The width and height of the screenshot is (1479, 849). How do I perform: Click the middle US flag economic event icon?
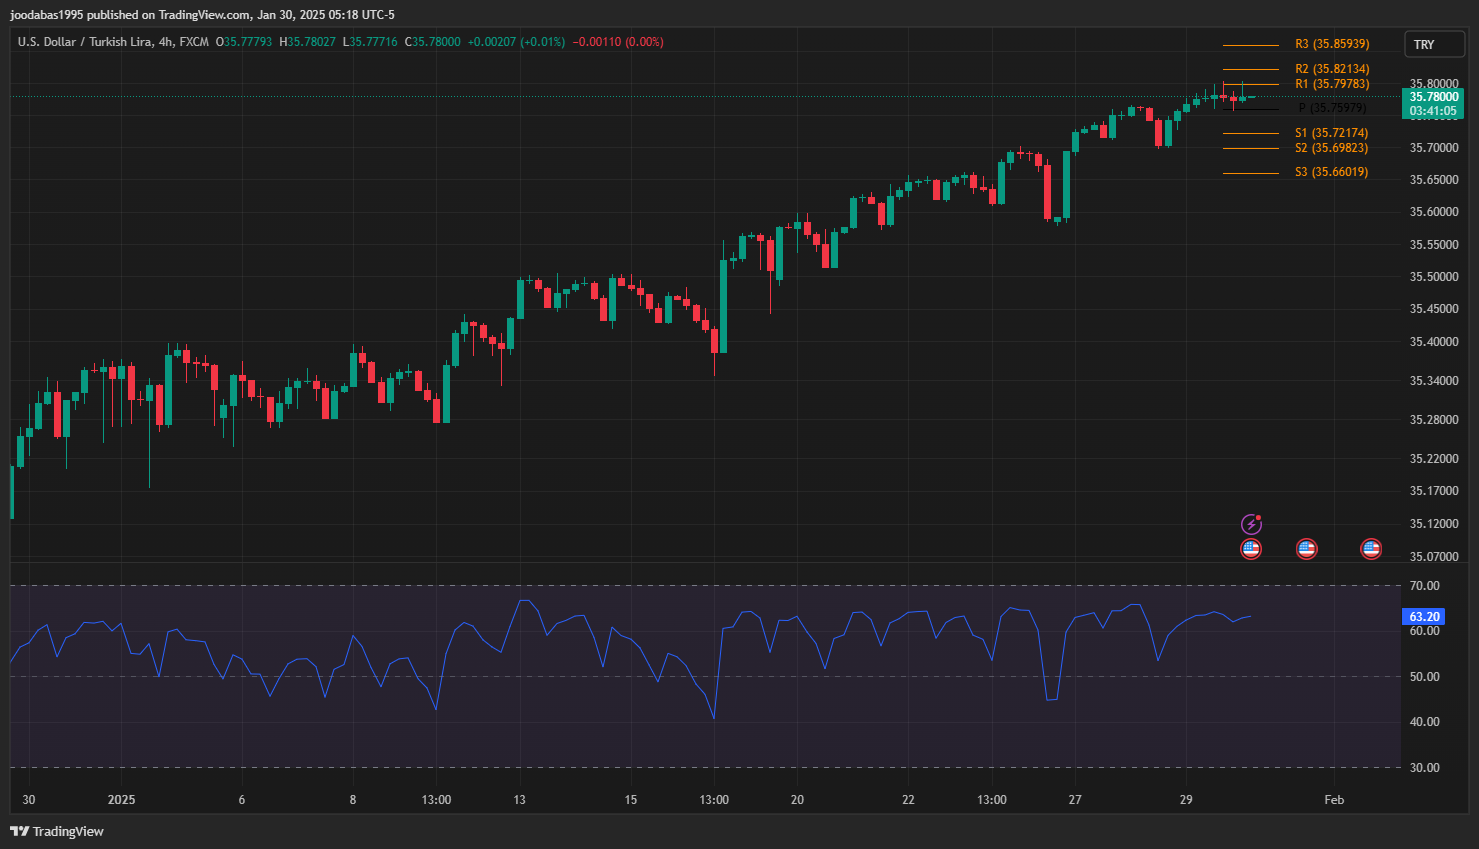point(1306,548)
